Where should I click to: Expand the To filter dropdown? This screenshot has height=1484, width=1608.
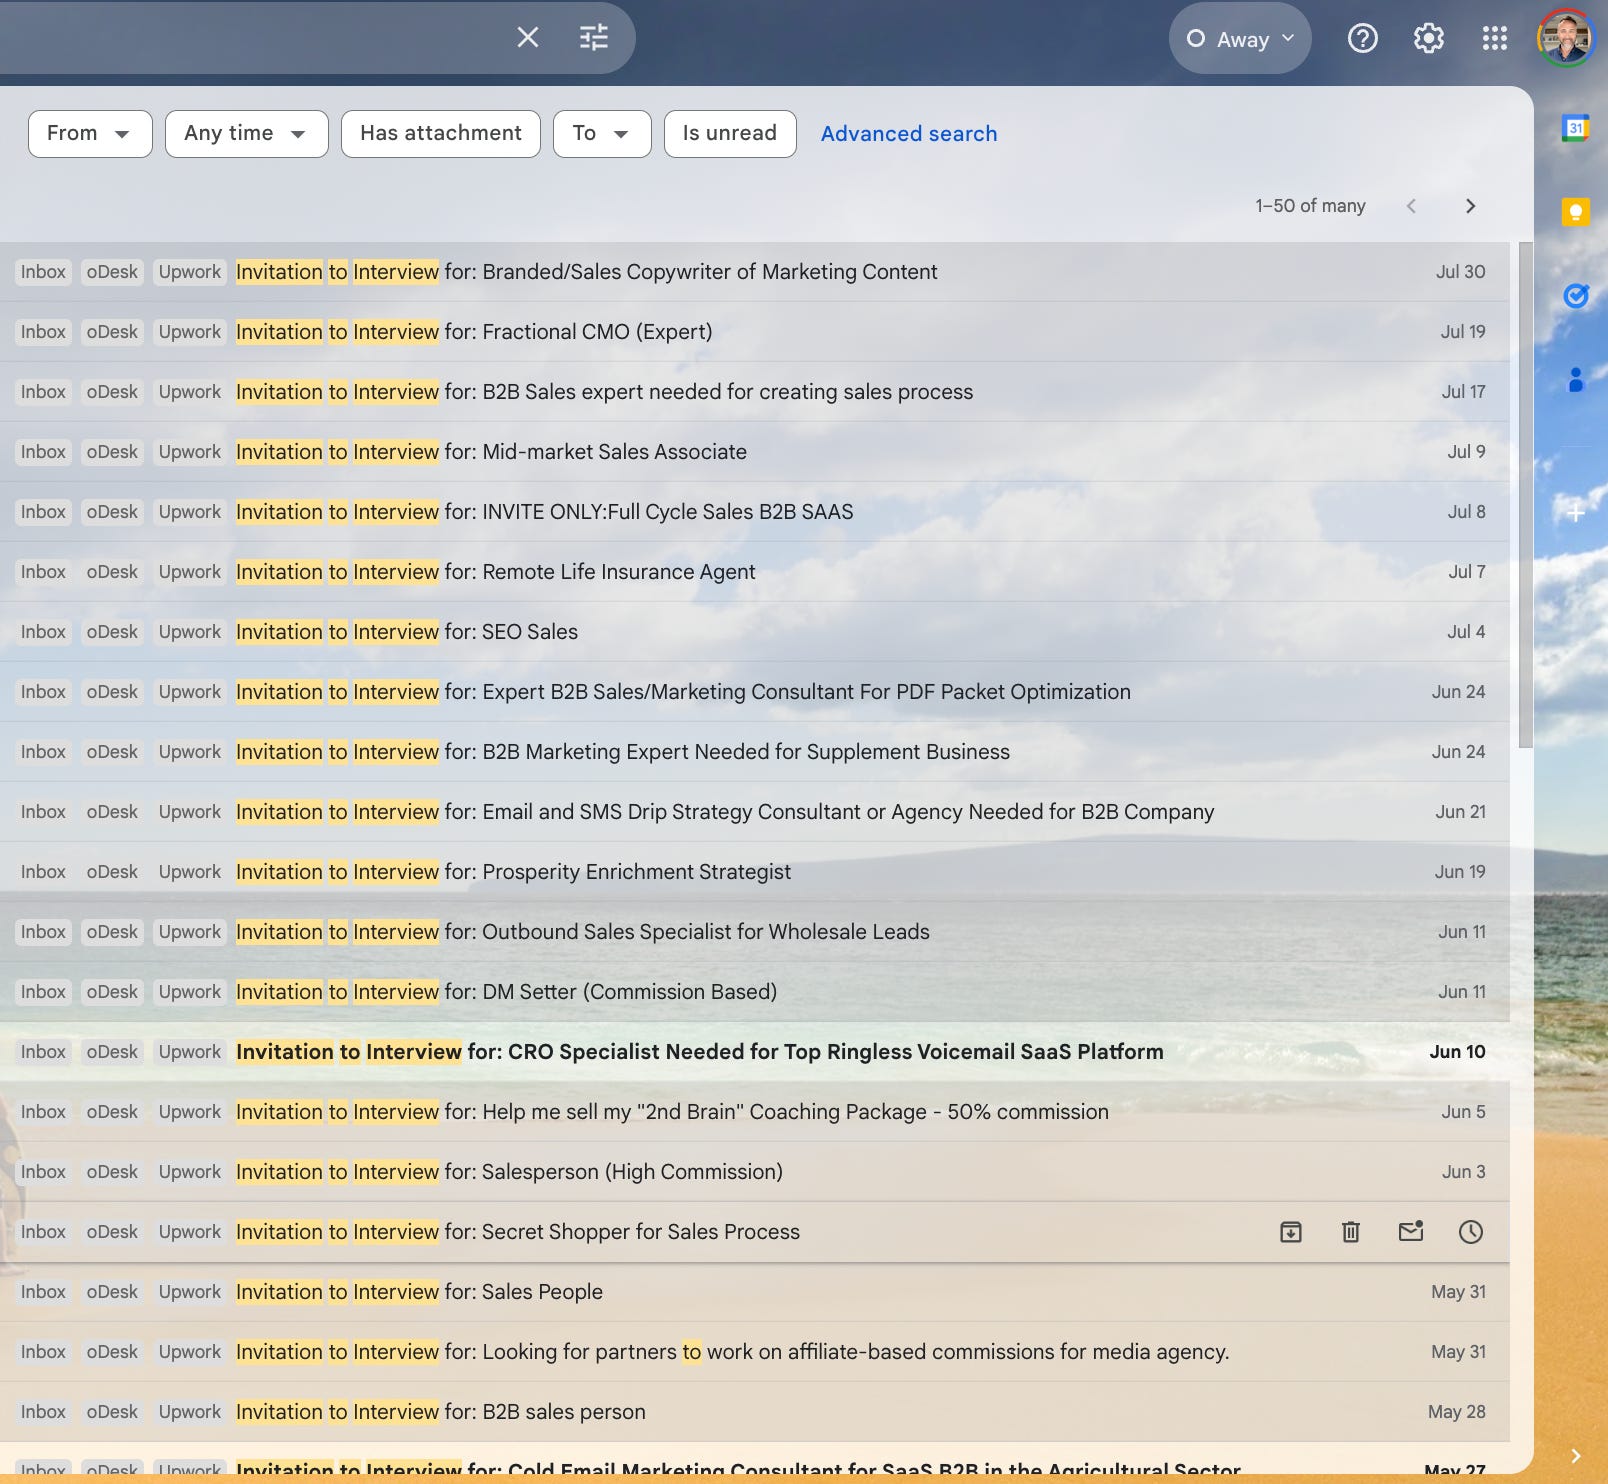(602, 134)
